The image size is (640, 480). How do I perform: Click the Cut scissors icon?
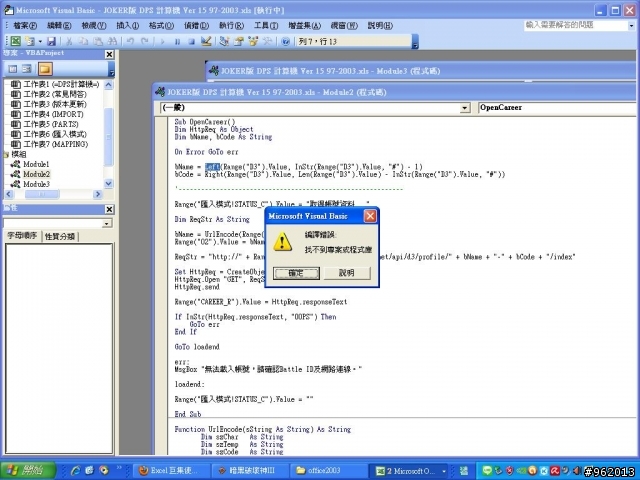click(69, 41)
